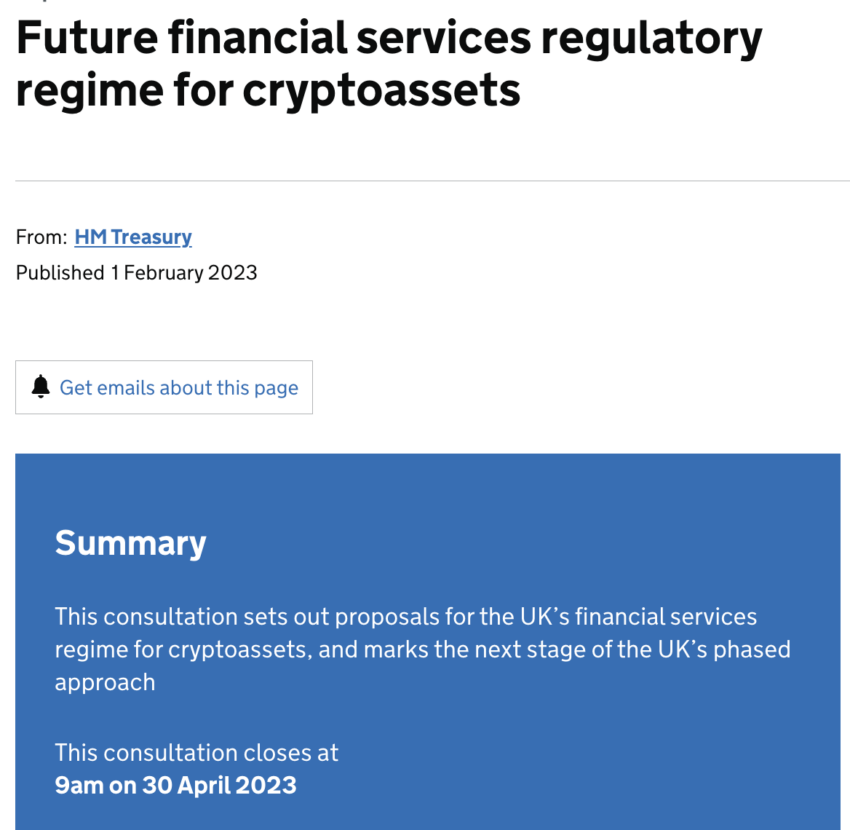The height and width of the screenshot is (830, 850).
Task: Click the word 'approach' in the summary
Action: tap(105, 682)
